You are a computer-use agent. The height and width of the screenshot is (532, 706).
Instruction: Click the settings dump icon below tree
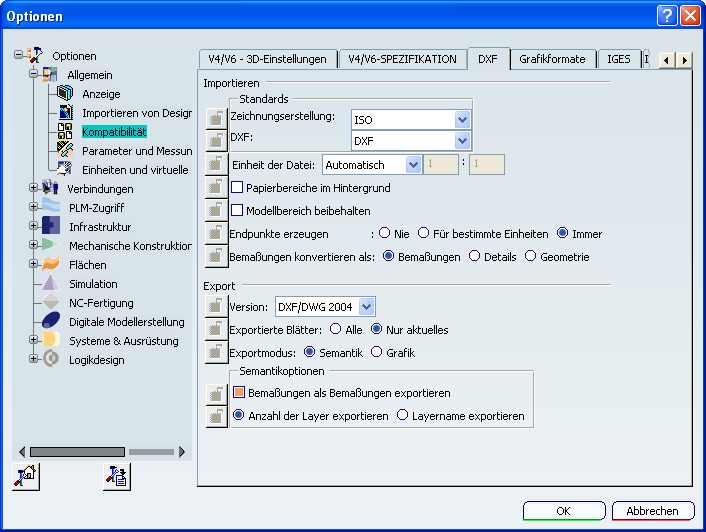(116, 477)
